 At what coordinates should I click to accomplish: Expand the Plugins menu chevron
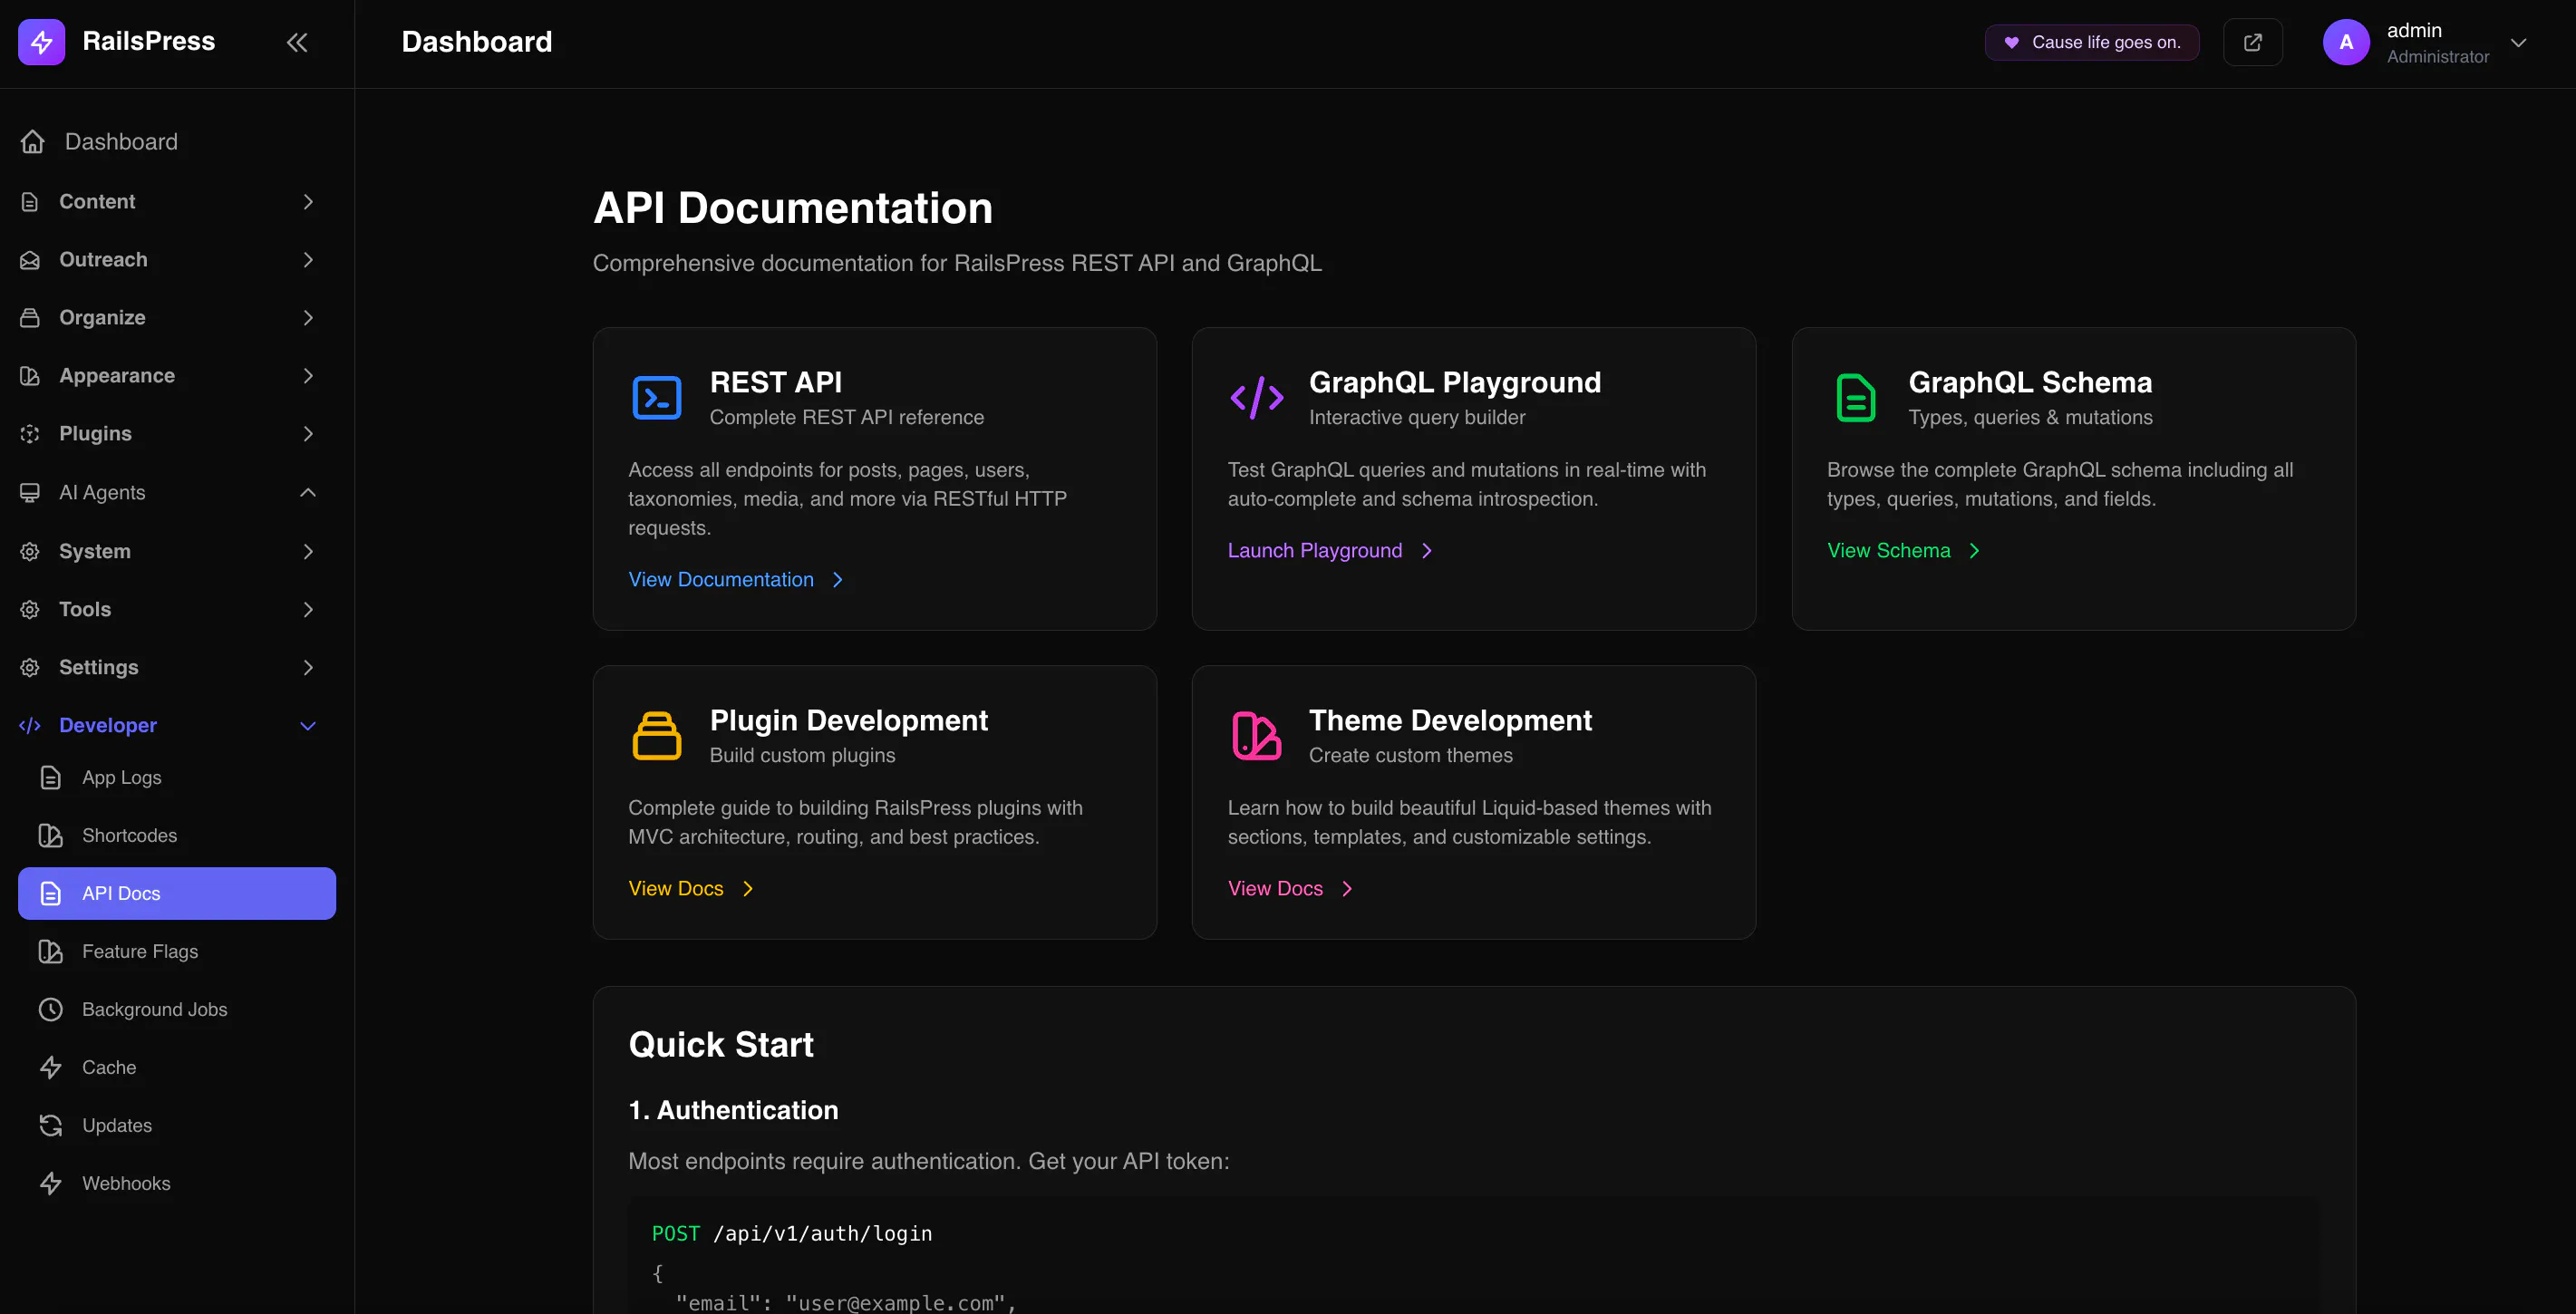coord(308,434)
